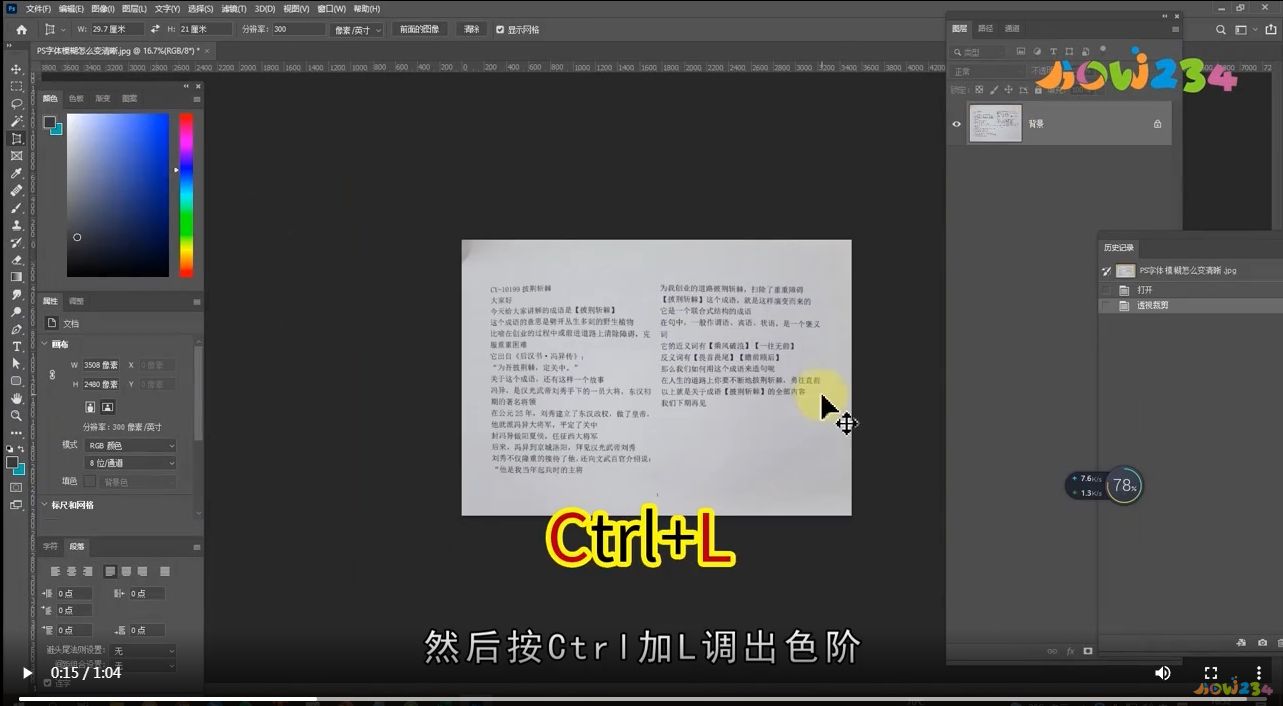1283x706 pixels.
Task: Select the History Brush tool
Action: coord(16,243)
